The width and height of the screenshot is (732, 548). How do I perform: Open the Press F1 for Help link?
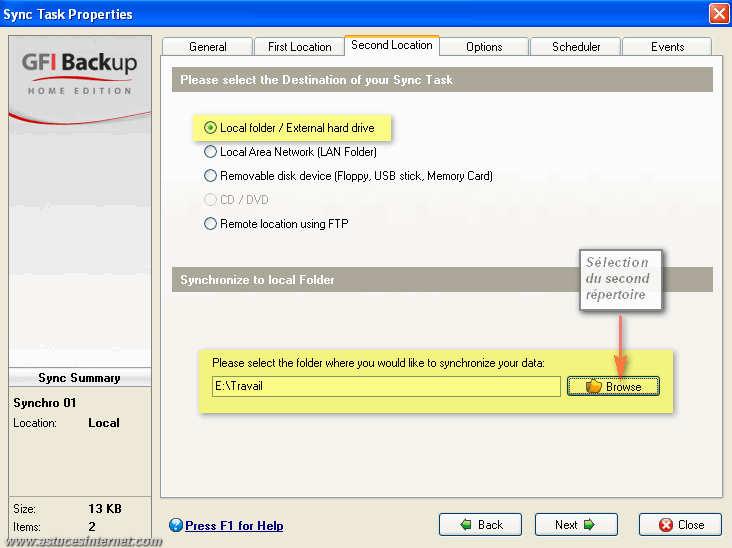coord(234,526)
